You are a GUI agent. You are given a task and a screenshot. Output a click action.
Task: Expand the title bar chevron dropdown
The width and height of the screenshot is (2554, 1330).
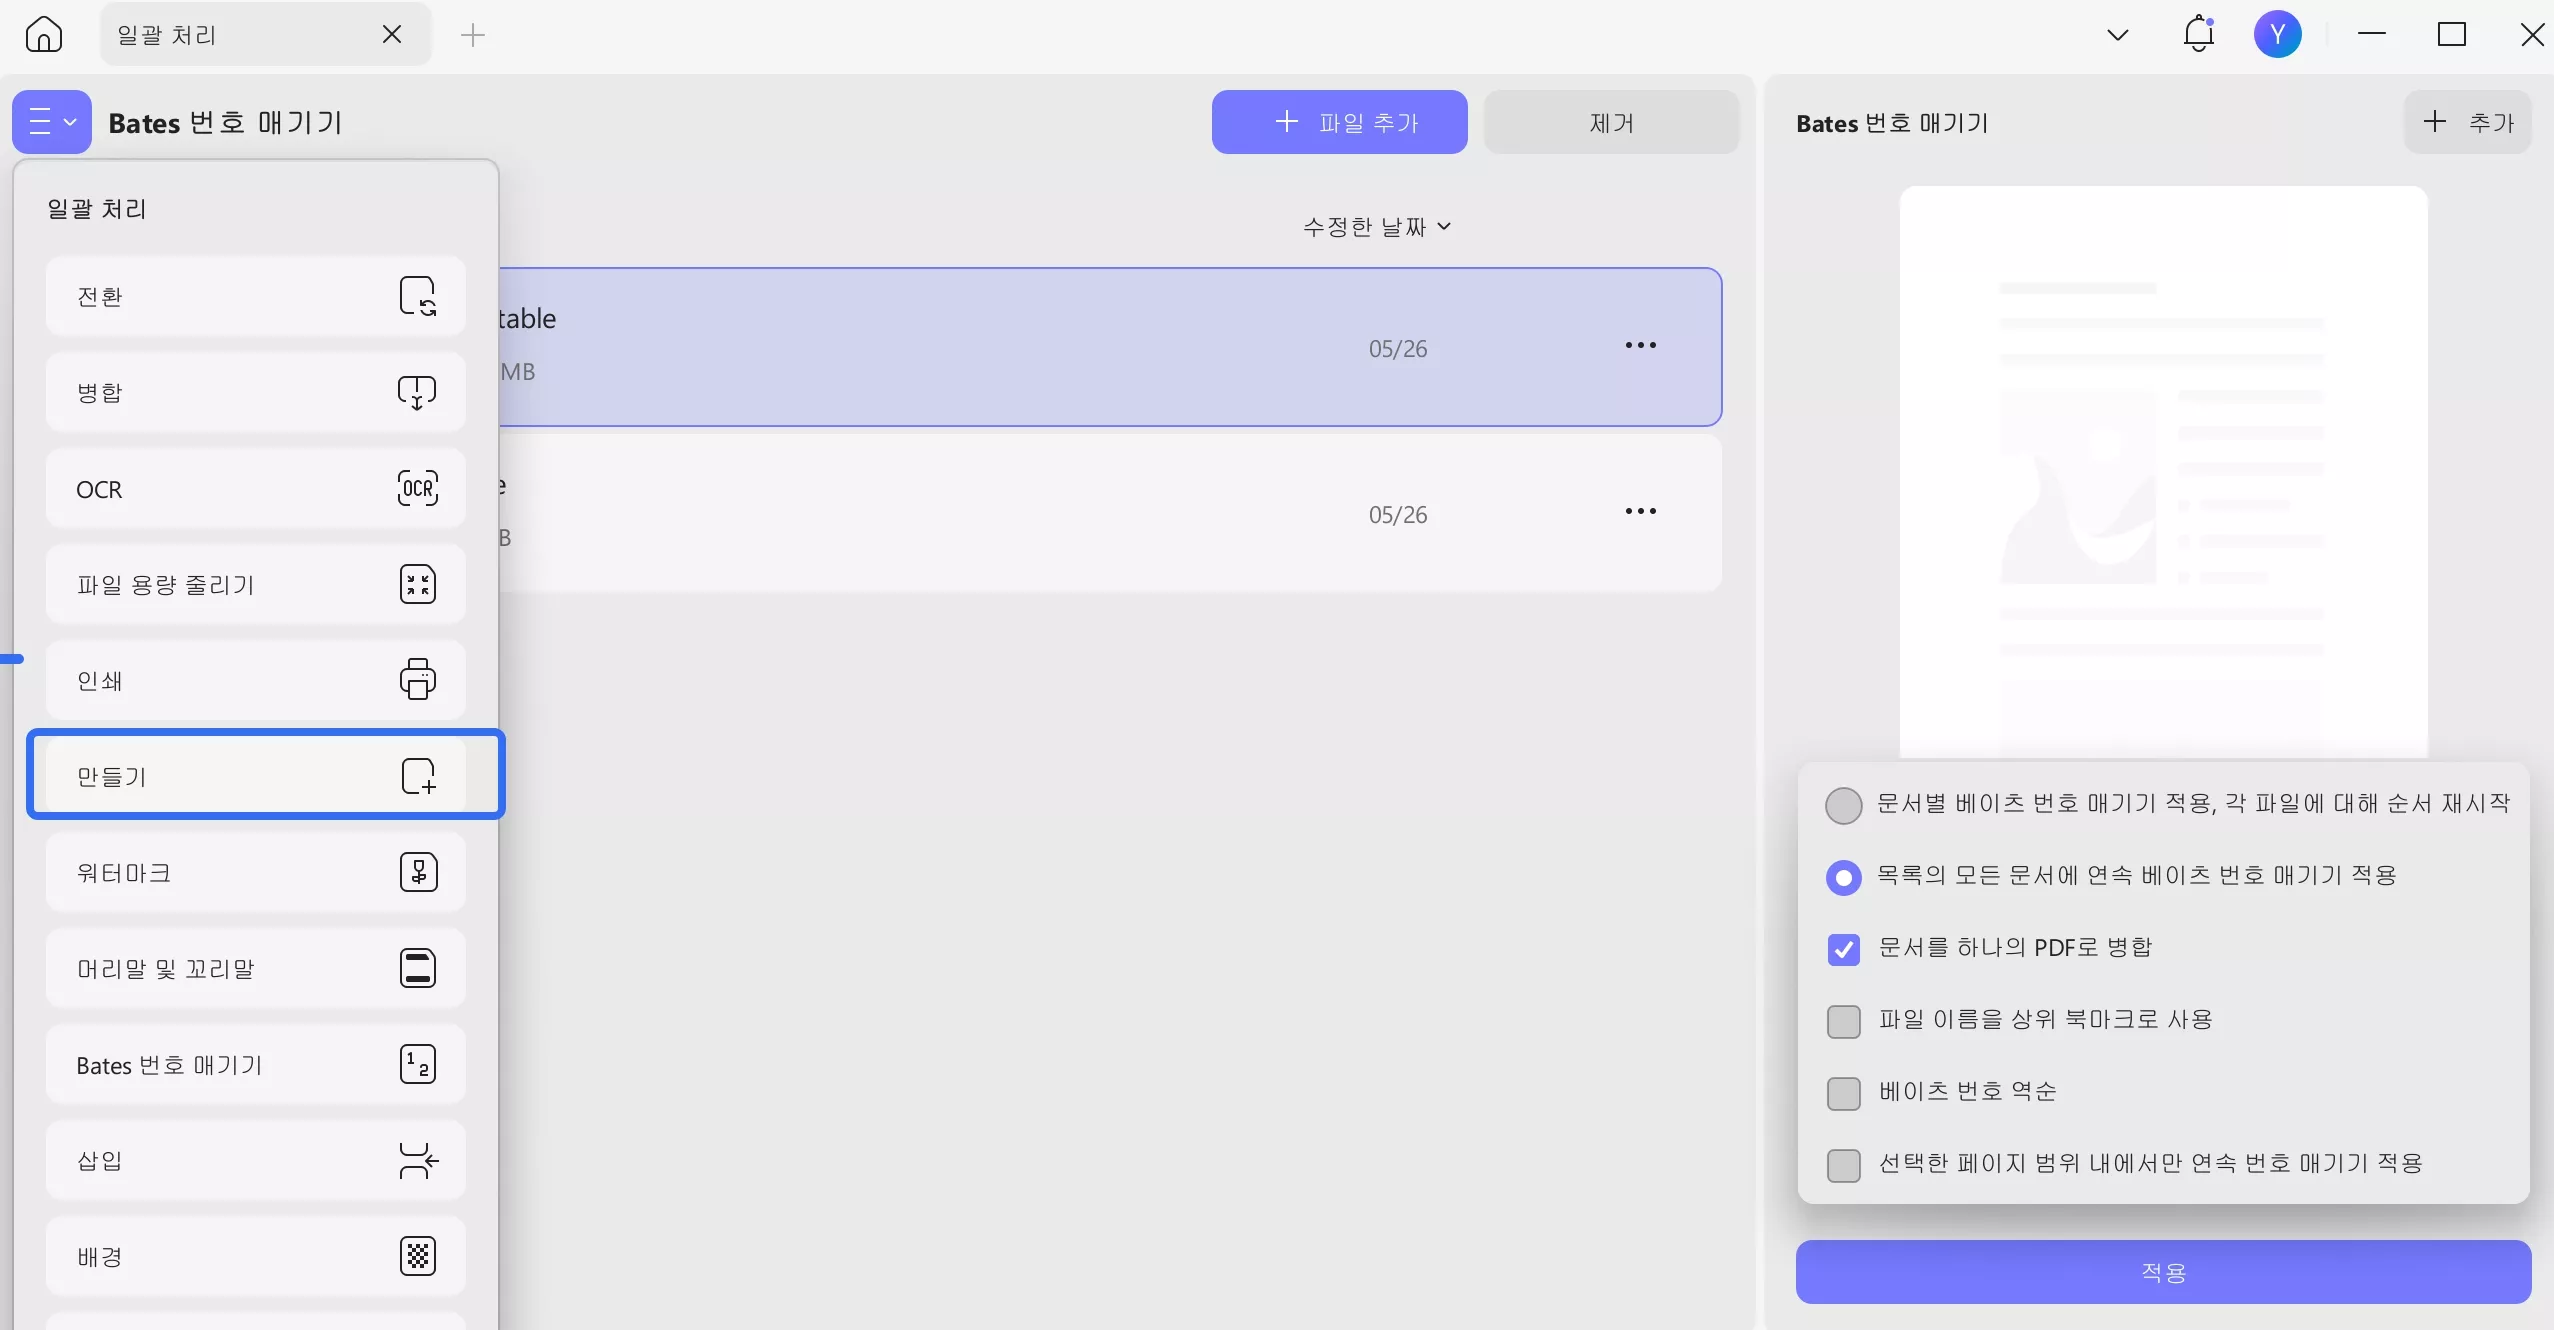(2117, 35)
